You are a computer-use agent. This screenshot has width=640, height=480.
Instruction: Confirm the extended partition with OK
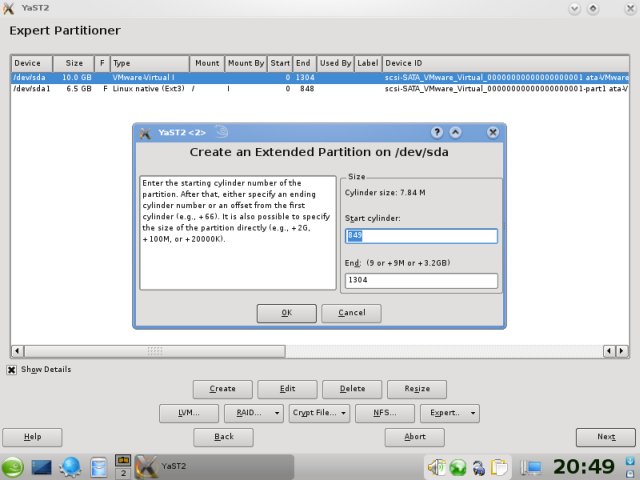click(287, 313)
